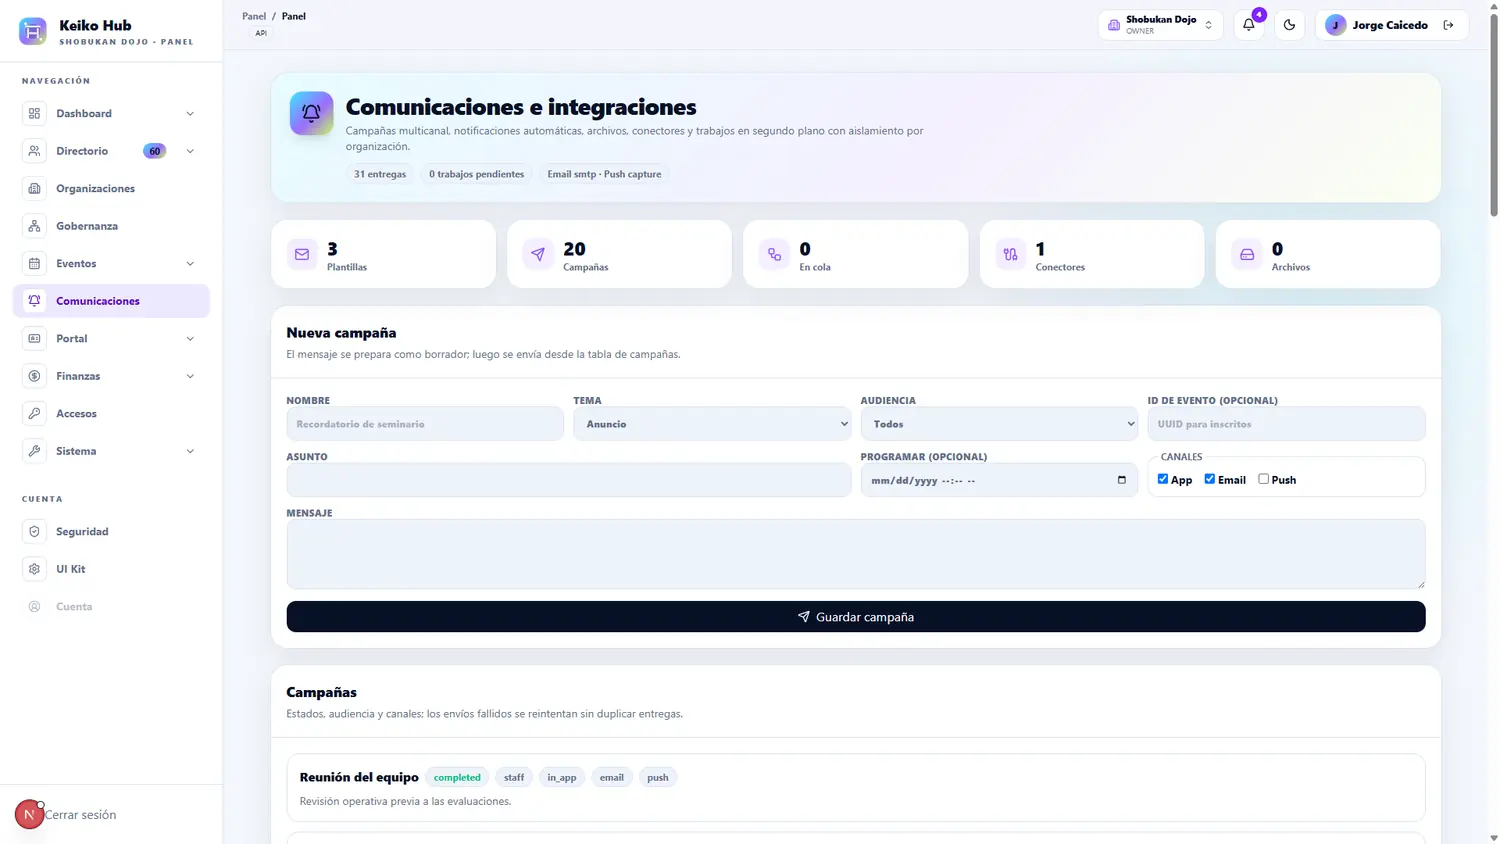This screenshot has width=1500, height=844.
Task: Expand the Dashboard menu chevron
Action: pyautogui.click(x=190, y=114)
